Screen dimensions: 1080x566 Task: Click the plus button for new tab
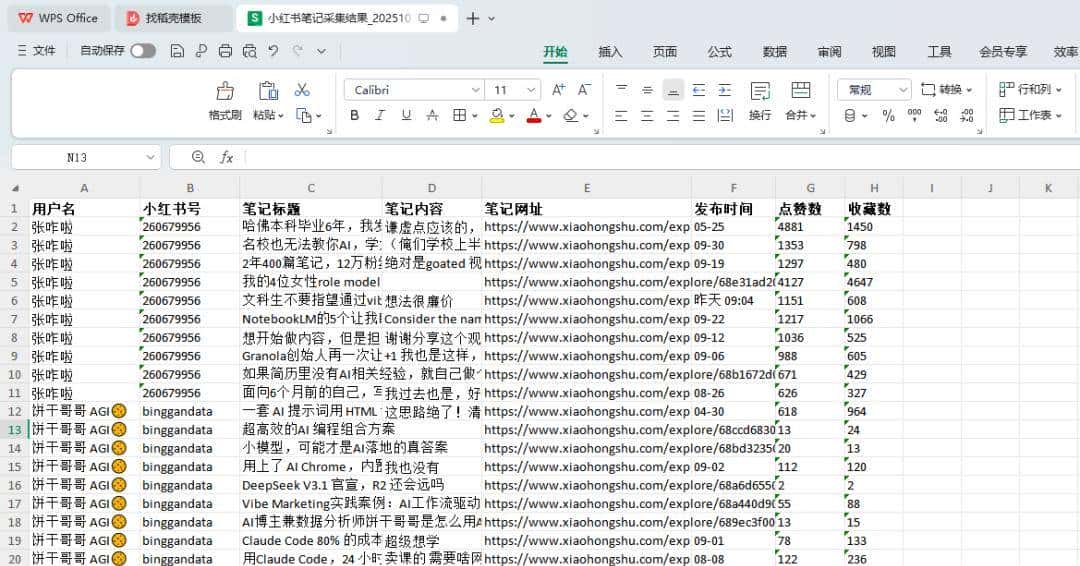472,19
